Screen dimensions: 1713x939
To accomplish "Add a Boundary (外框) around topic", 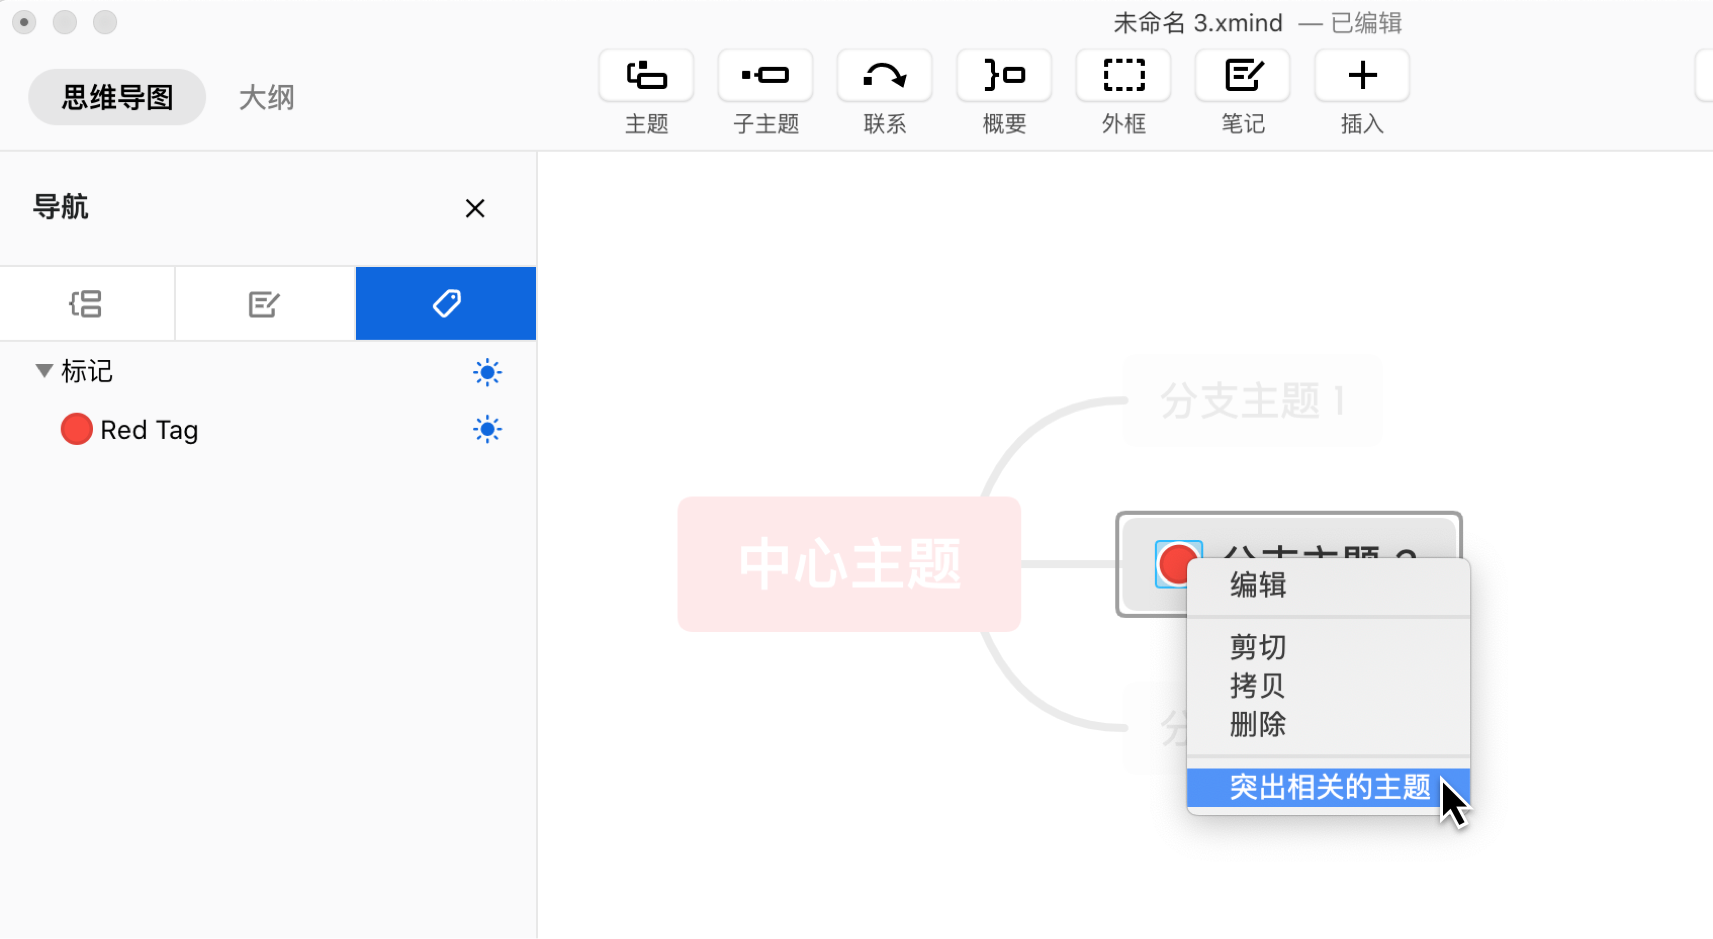I will (1123, 76).
